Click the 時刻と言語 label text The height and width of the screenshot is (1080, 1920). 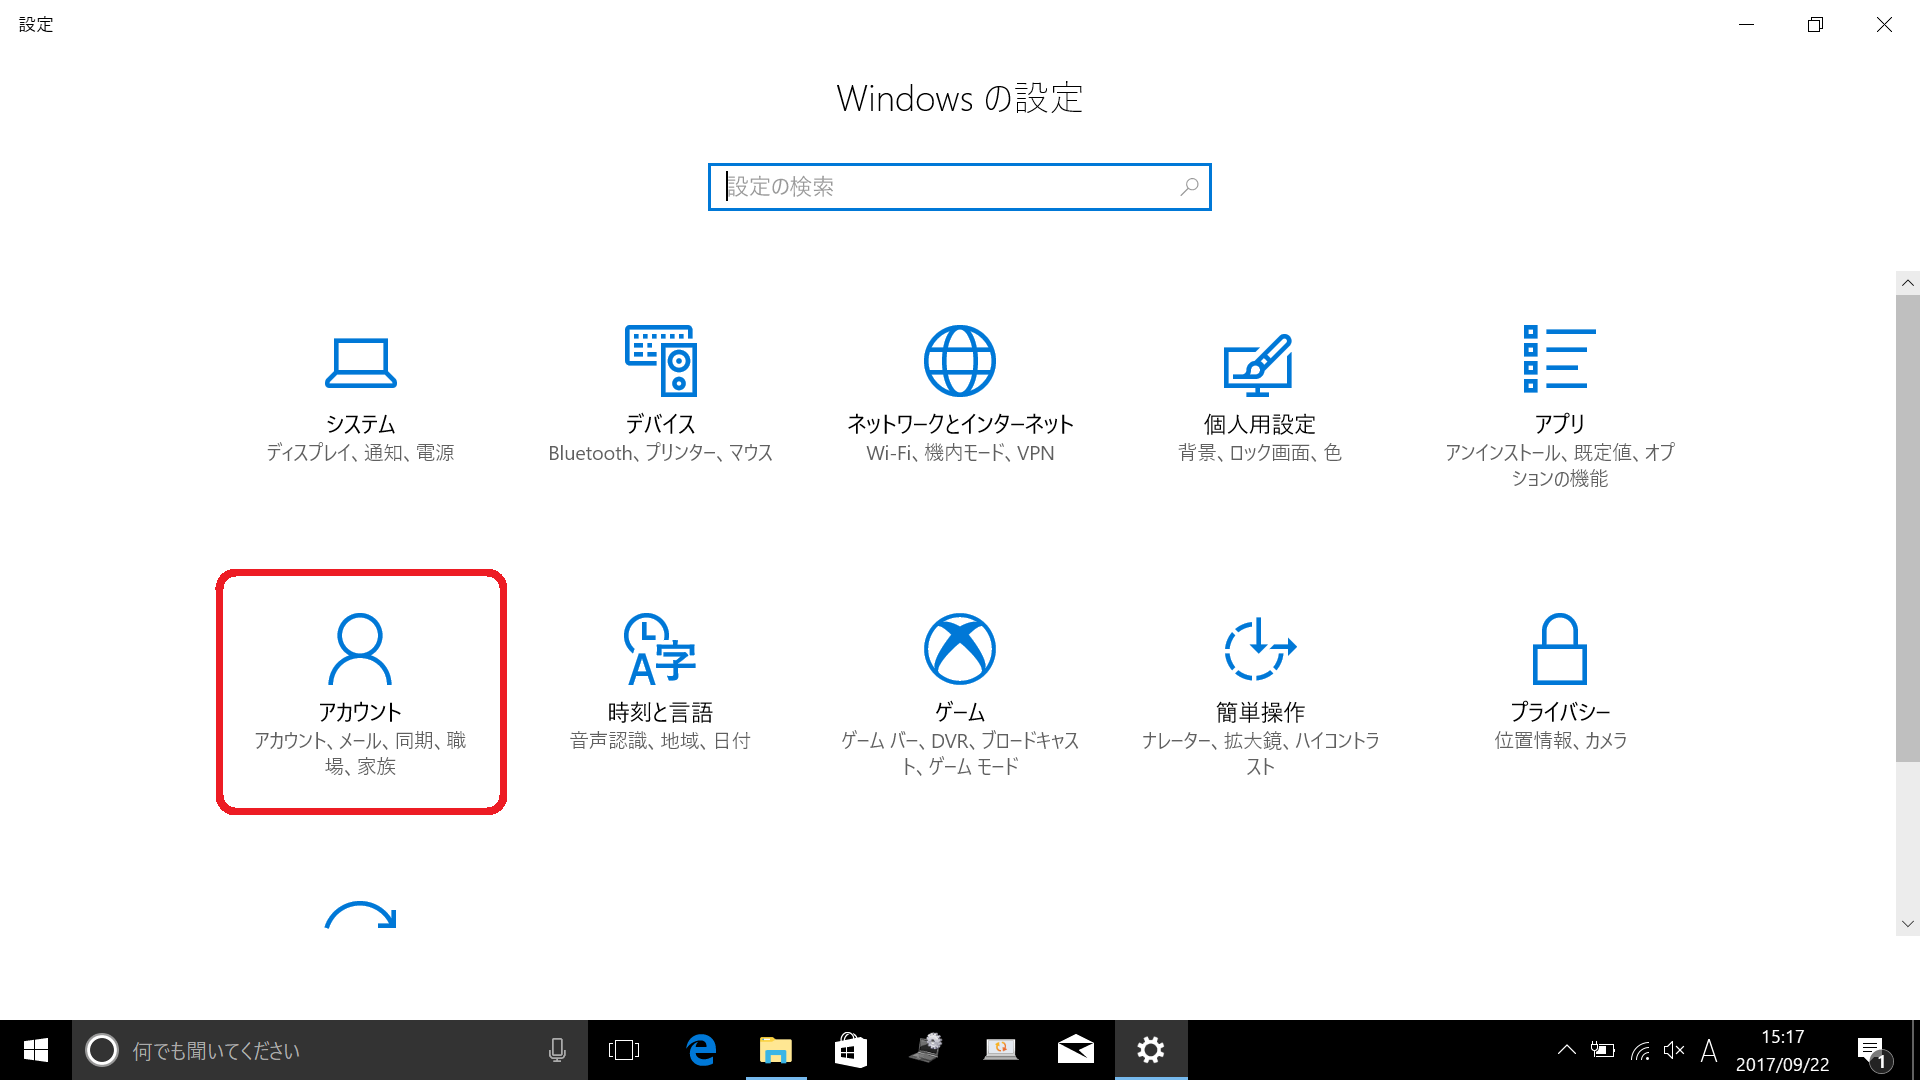pyautogui.click(x=660, y=712)
